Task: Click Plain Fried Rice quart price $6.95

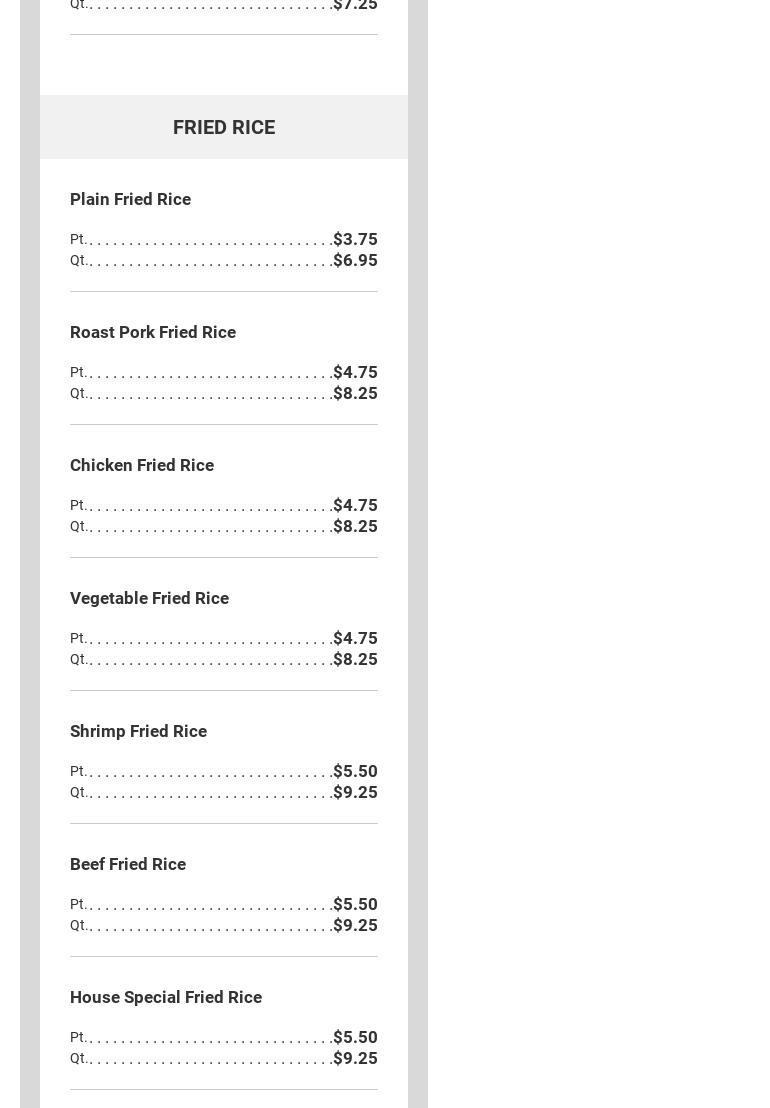Action: 355,260
